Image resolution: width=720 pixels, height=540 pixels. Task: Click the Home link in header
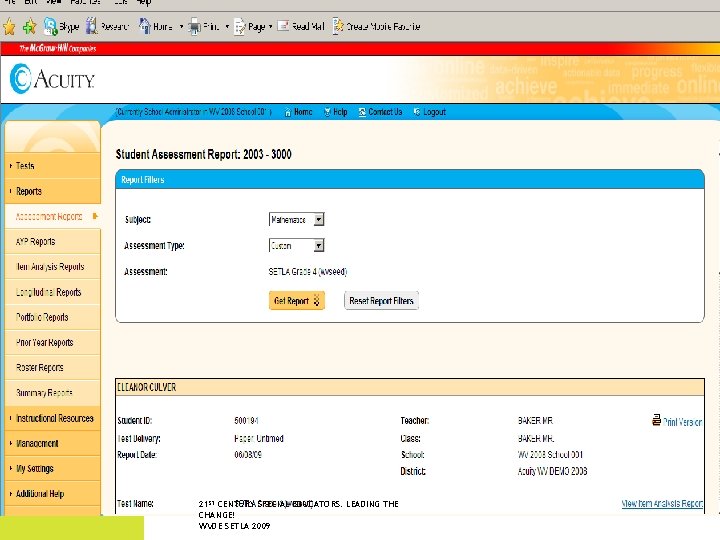[298, 112]
